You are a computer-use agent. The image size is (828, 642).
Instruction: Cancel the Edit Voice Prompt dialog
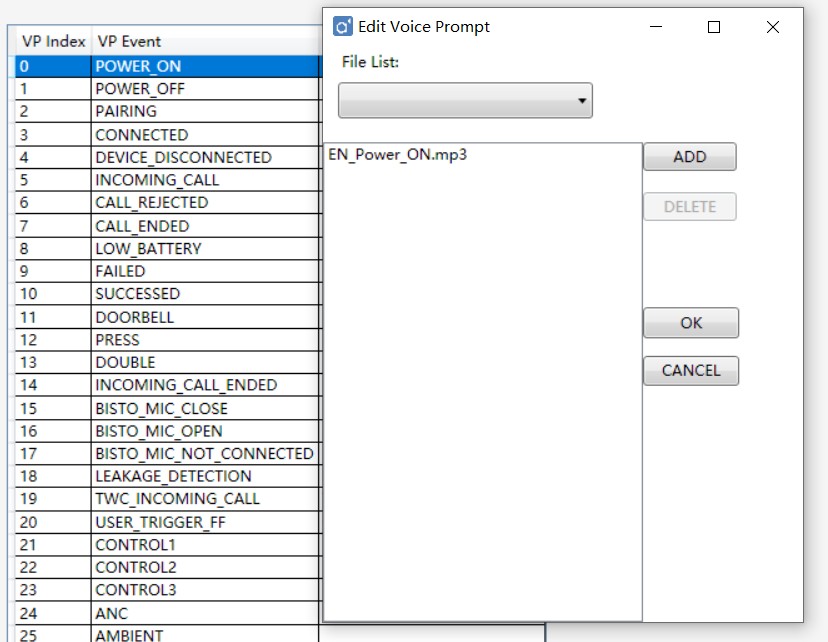click(x=690, y=370)
